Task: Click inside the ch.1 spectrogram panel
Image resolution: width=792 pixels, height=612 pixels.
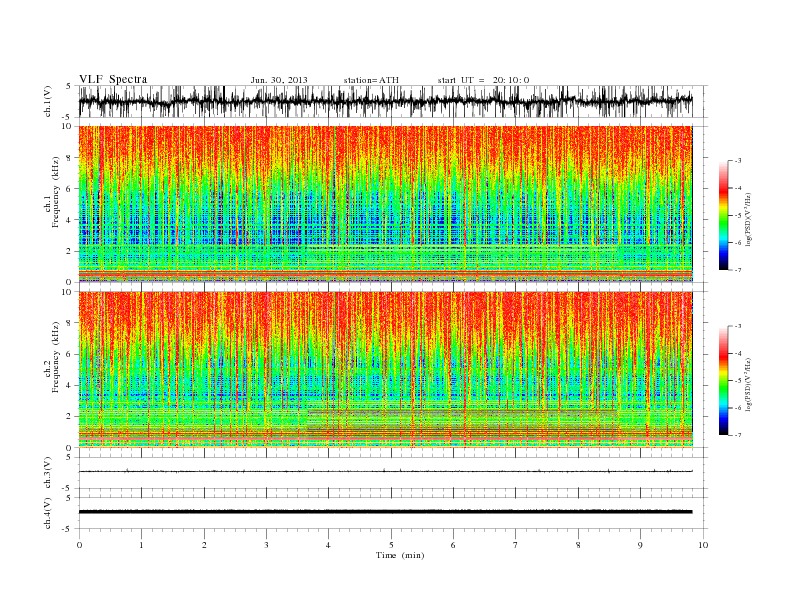Action: click(x=385, y=204)
